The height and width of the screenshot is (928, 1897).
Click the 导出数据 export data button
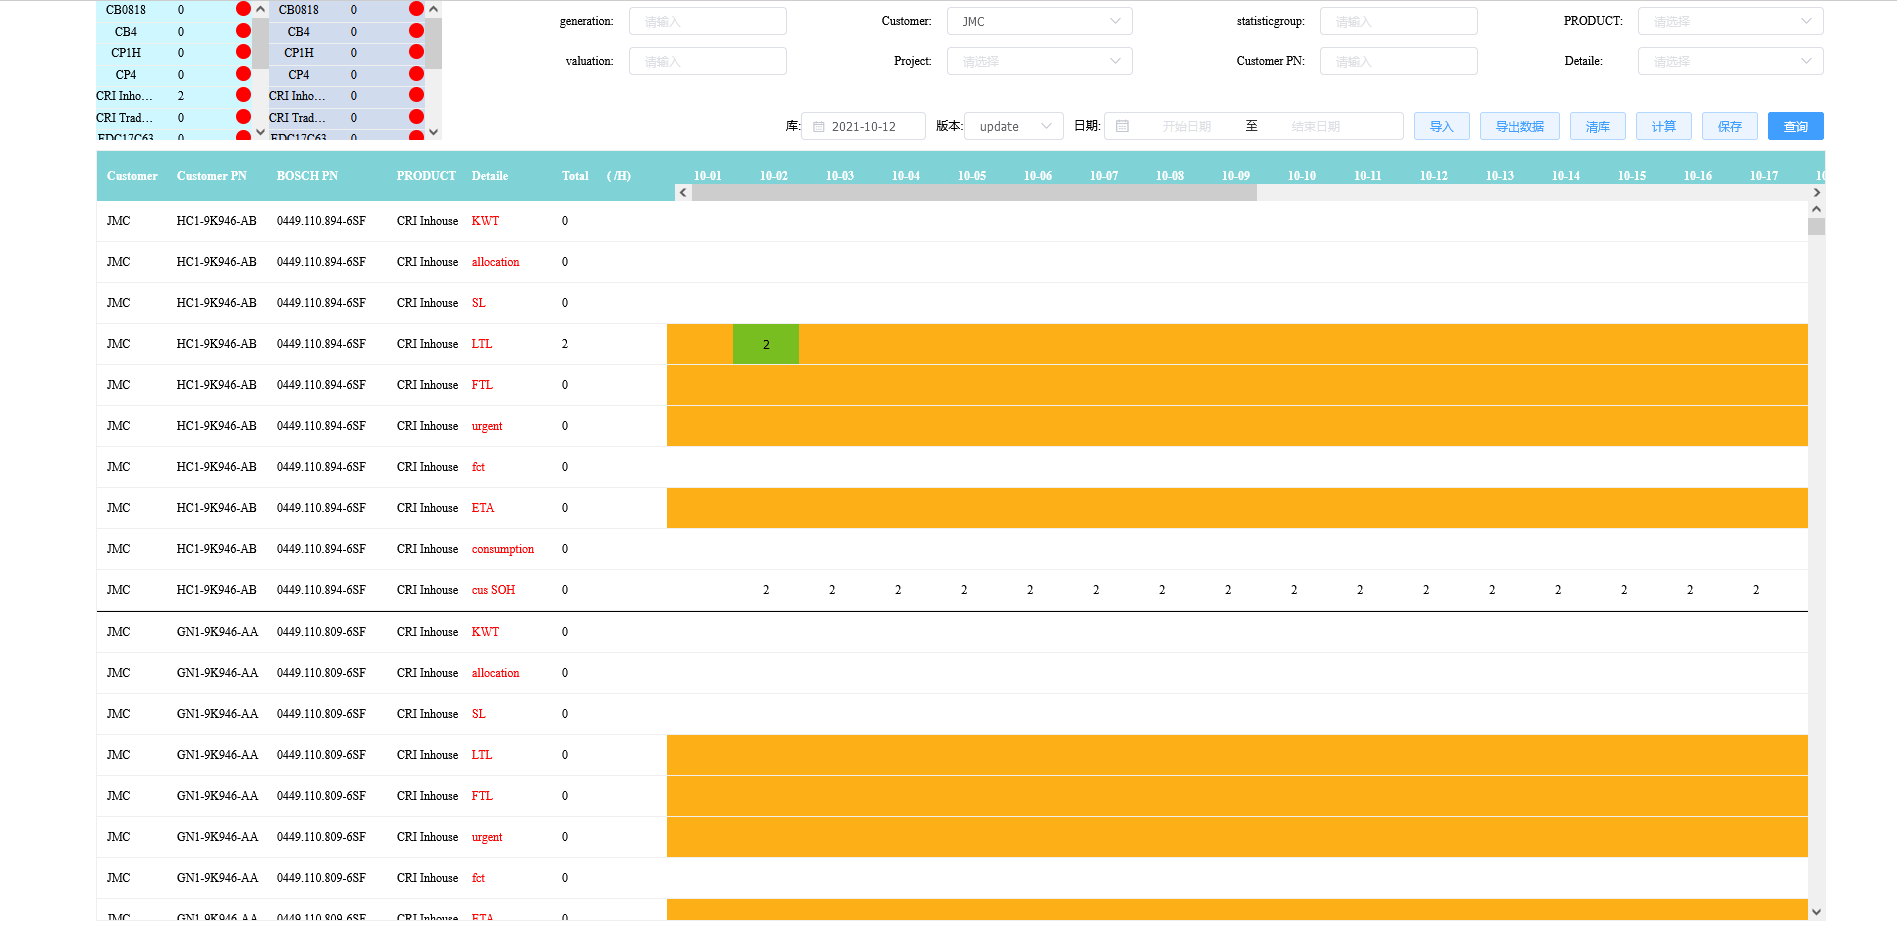point(1519,126)
